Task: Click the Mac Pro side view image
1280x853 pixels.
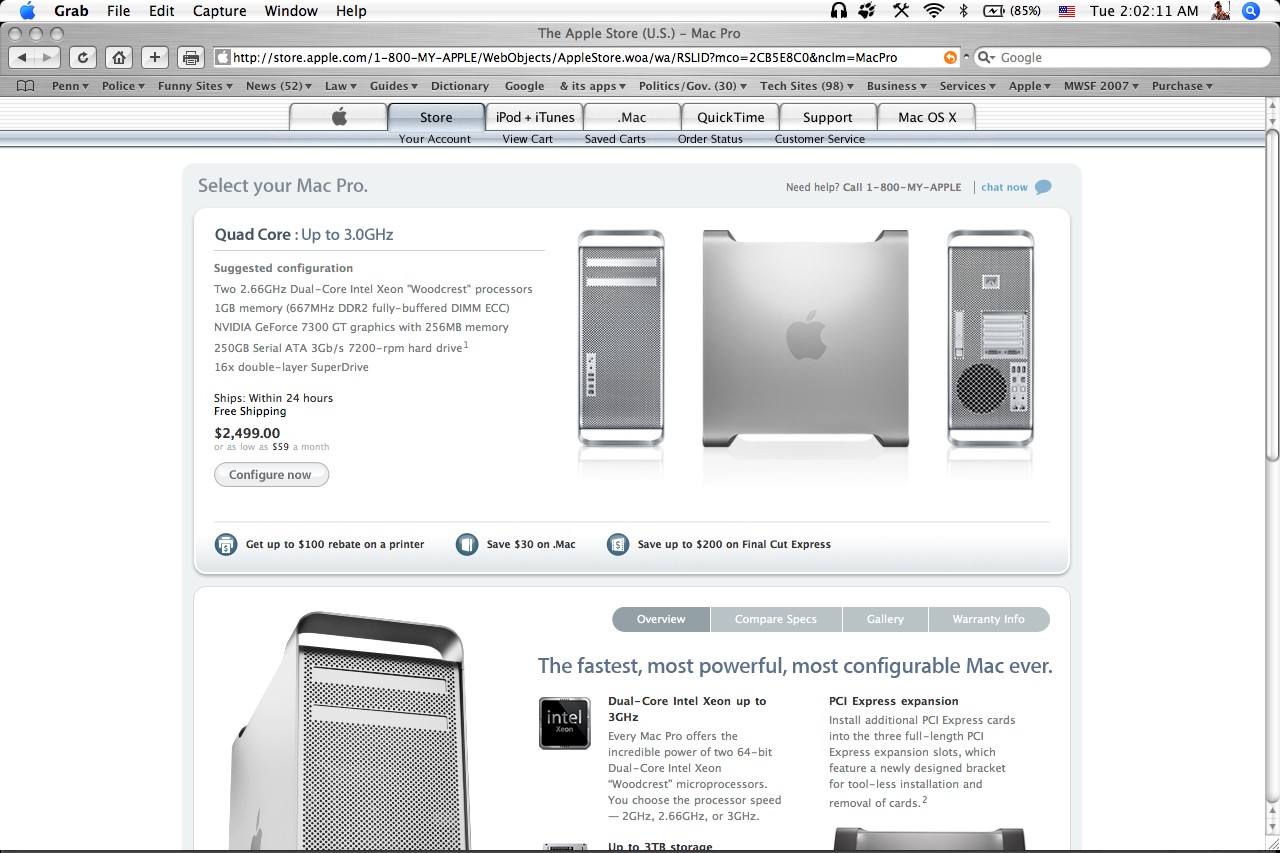Action: pyautogui.click(x=806, y=338)
